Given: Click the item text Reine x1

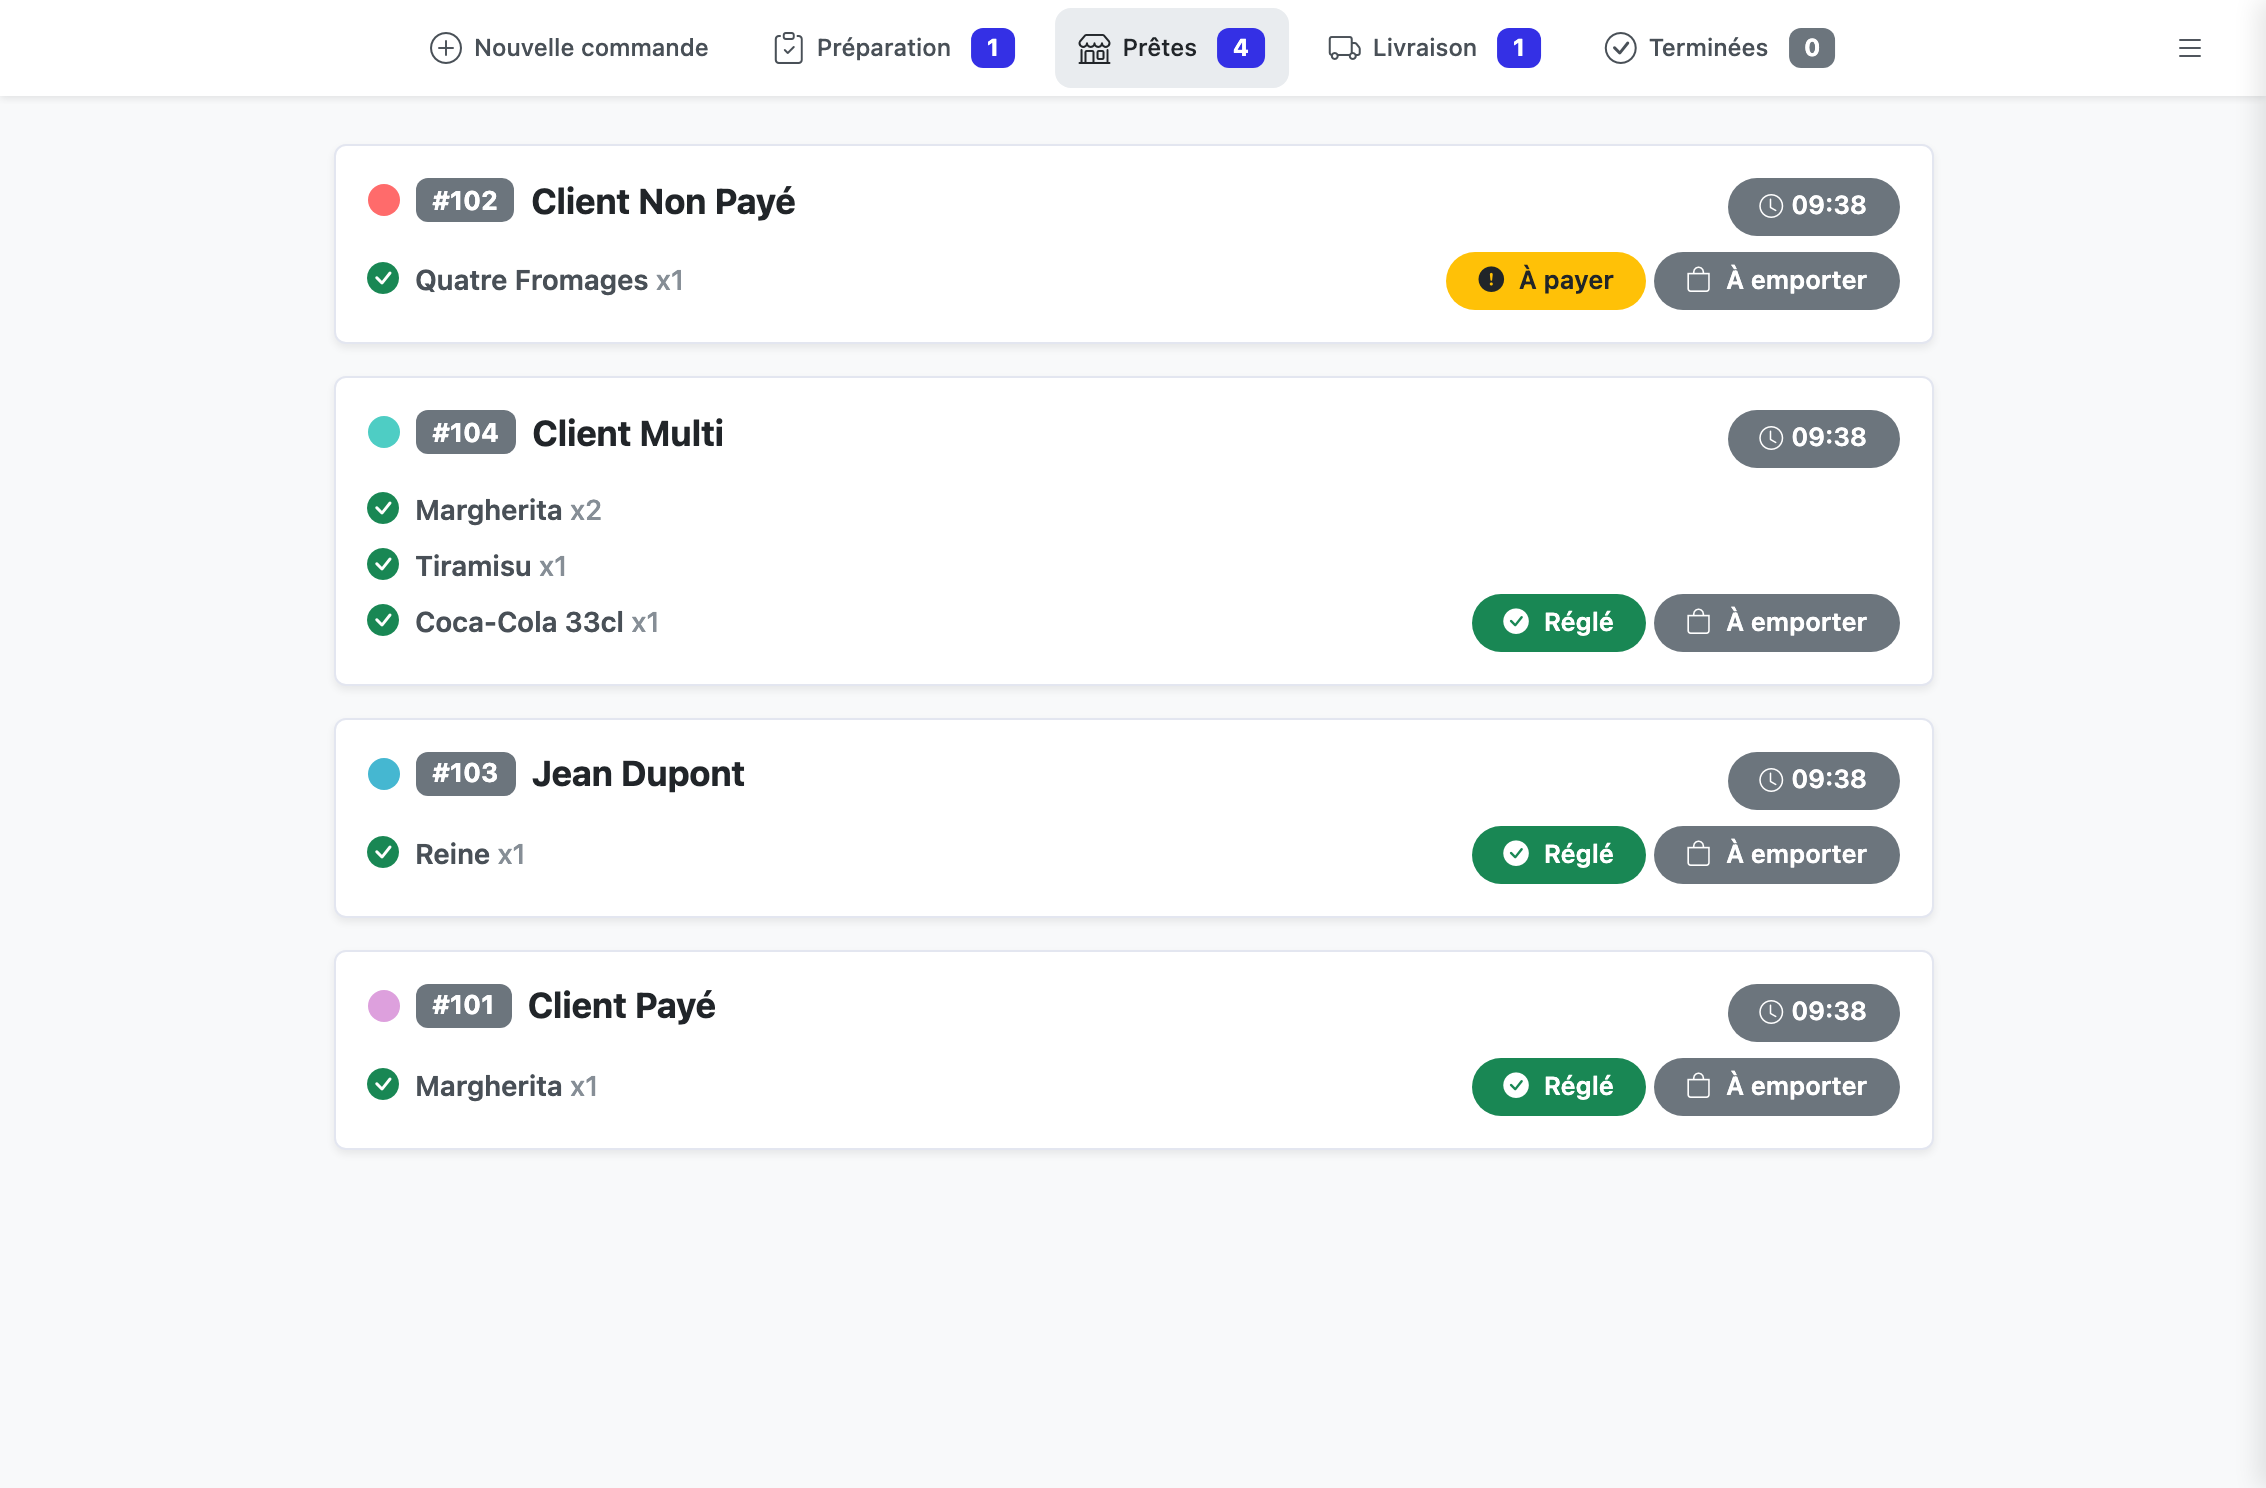Looking at the screenshot, I should point(470,855).
